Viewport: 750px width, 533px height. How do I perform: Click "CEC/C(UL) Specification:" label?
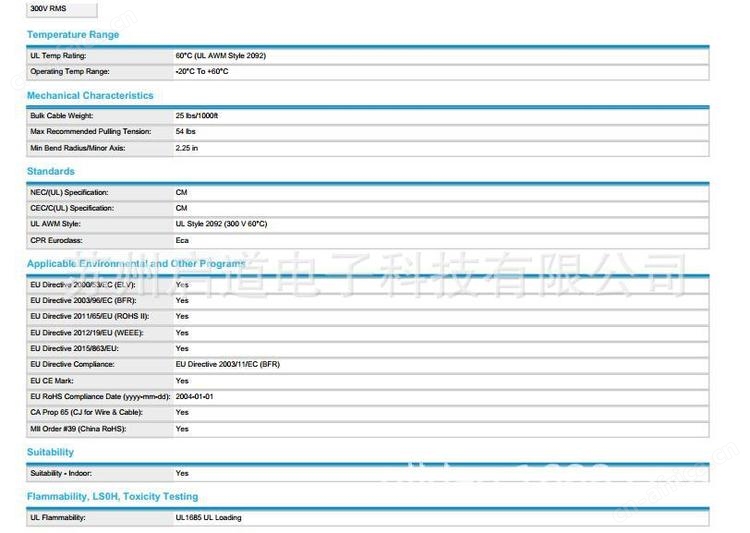tap(72, 208)
